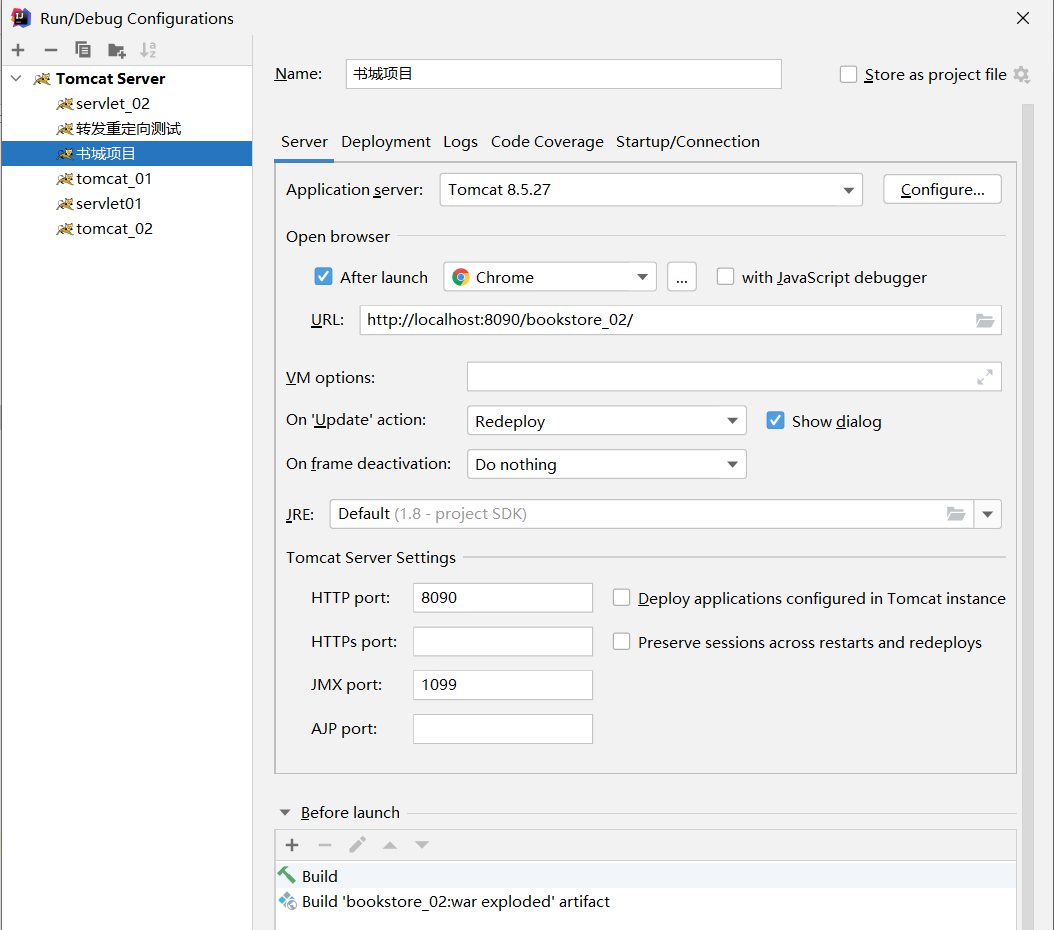Copy the selected configuration
This screenshot has height=930, width=1054.
click(83, 50)
